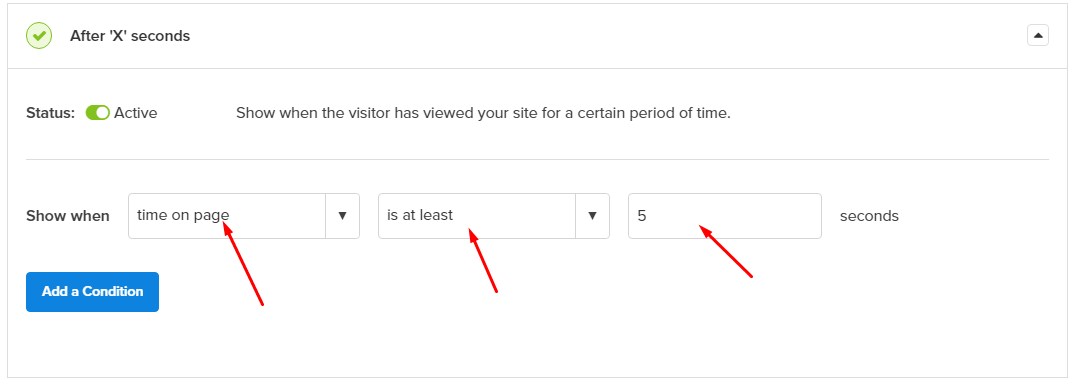Open the 'is at least' dropdown
The height and width of the screenshot is (384, 1077).
point(494,216)
